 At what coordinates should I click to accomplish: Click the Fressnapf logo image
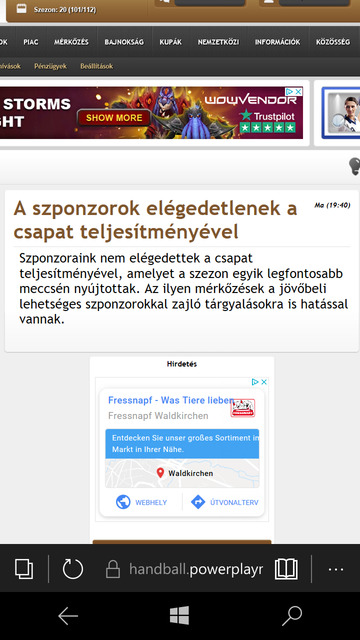point(242,407)
